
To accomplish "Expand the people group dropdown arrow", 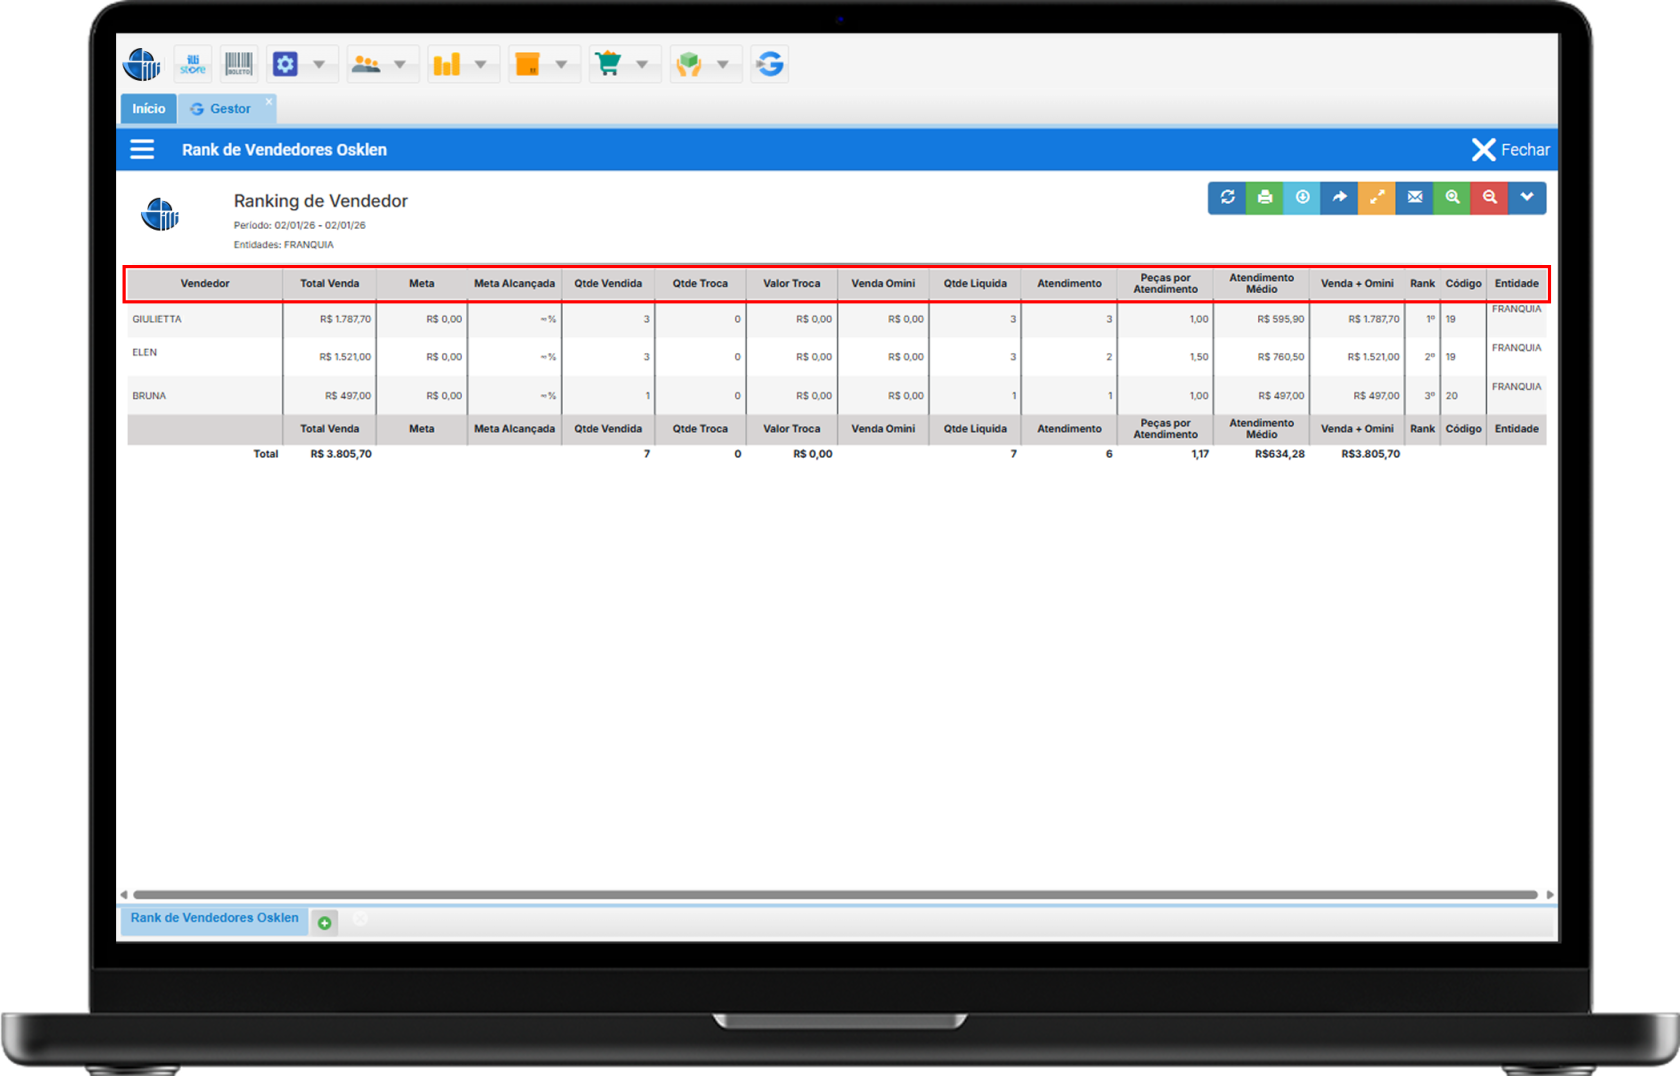I will pos(400,65).
